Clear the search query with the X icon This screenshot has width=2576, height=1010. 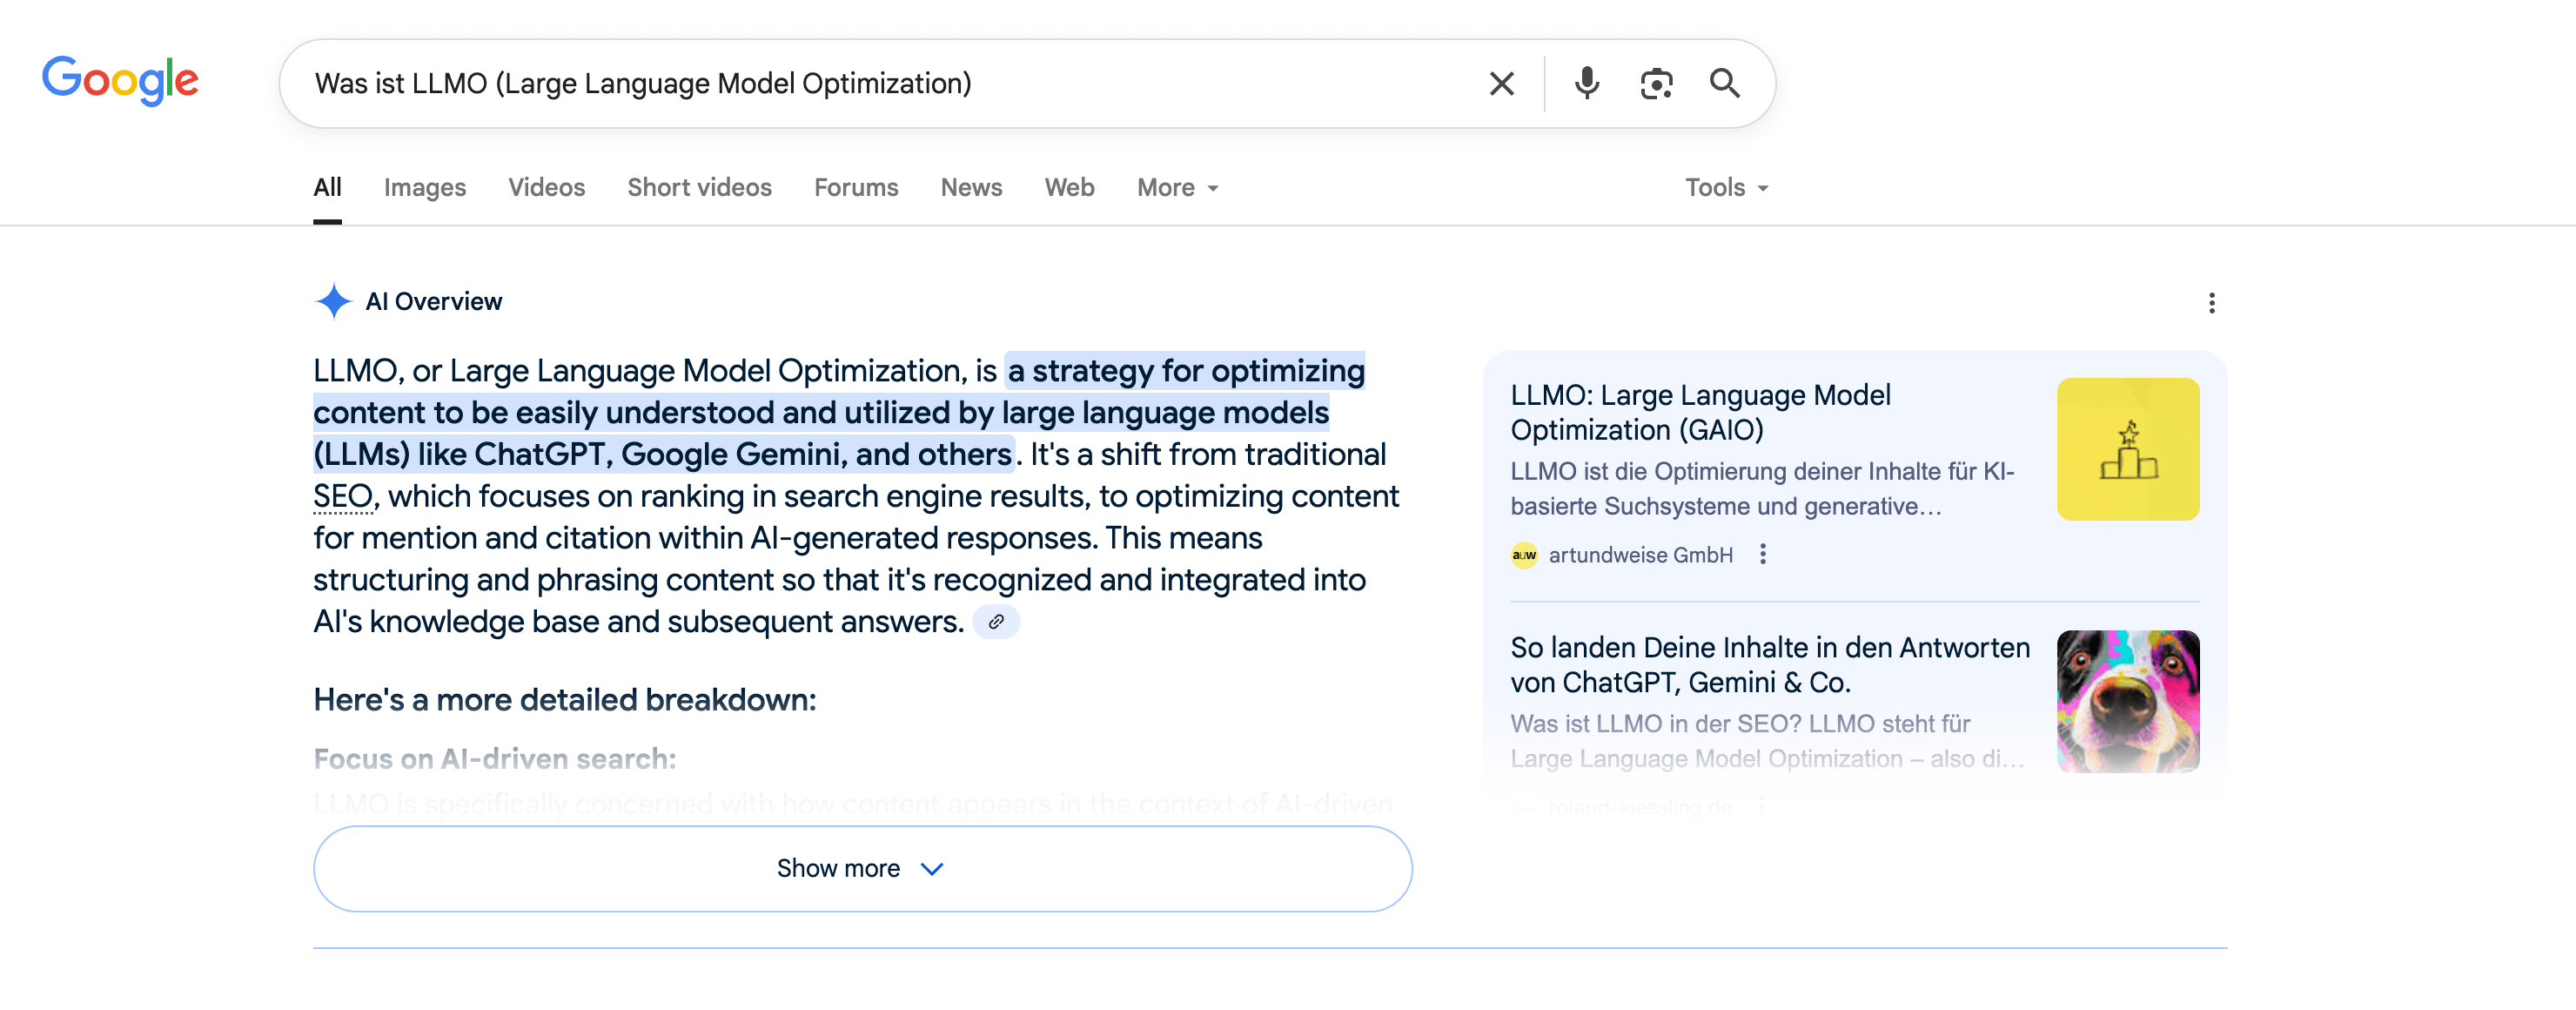(x=1501, y=84)
